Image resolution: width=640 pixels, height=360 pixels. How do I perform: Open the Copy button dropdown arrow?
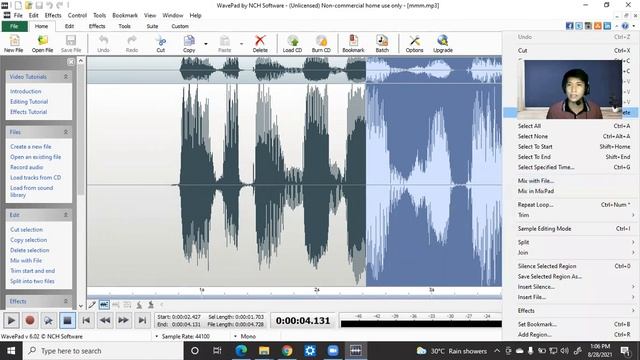(x=206, y=44)
